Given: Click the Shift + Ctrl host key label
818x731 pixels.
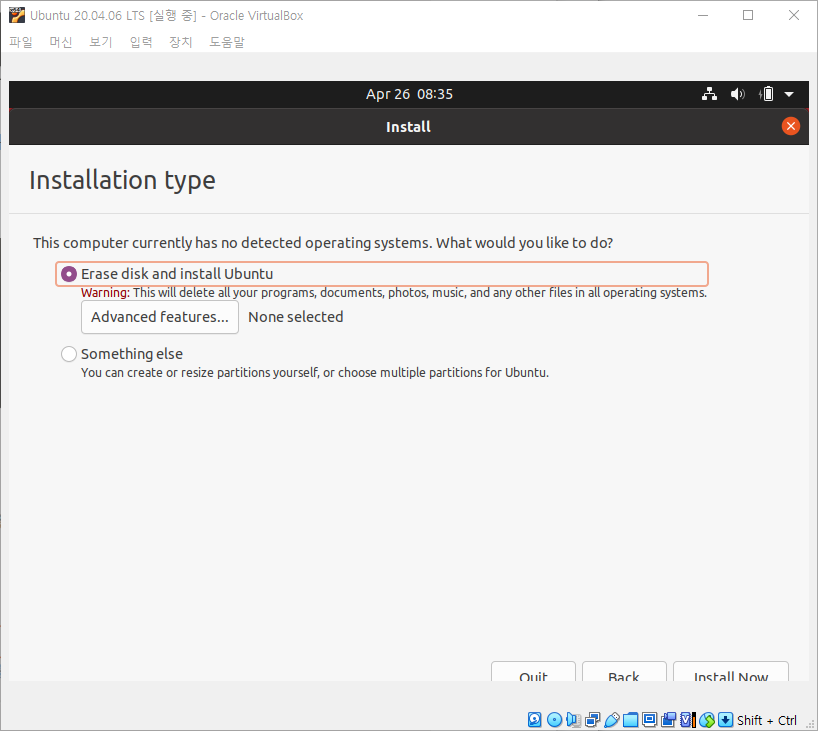Looking at the screenshot, I should click(x=766, y=721).
